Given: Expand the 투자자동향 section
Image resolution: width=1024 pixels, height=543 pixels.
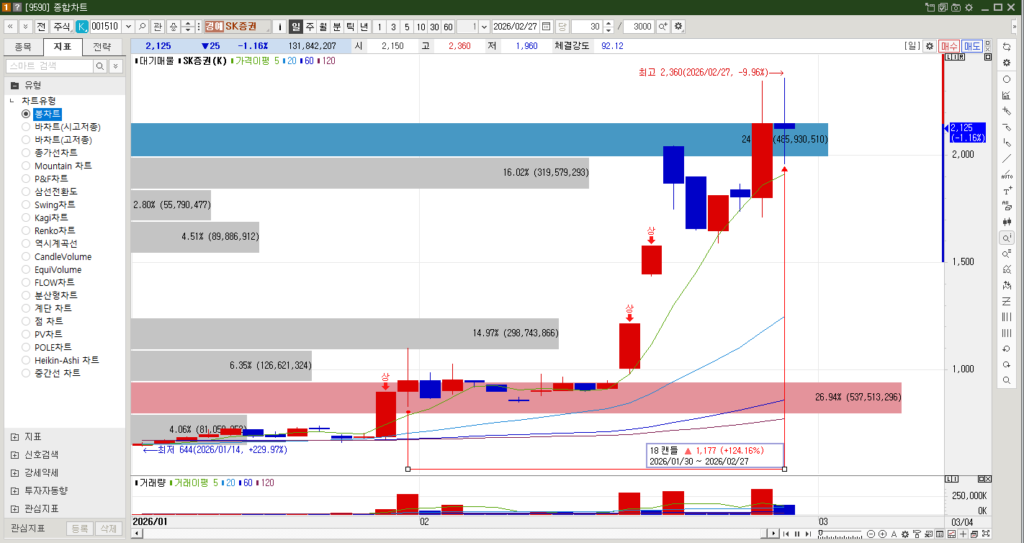Looking at the screenshot, I should tap(14, 490).
